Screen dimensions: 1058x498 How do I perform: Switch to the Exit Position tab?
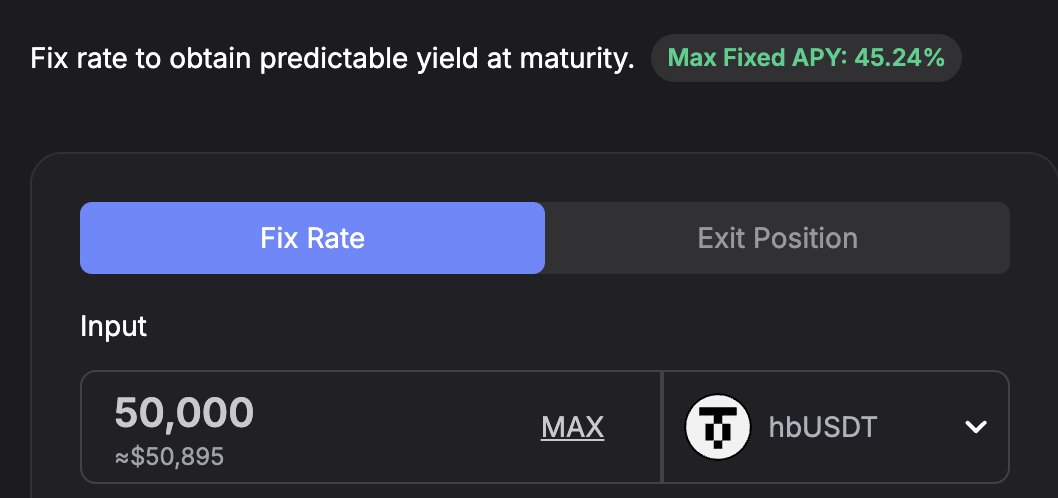(777, 238)
